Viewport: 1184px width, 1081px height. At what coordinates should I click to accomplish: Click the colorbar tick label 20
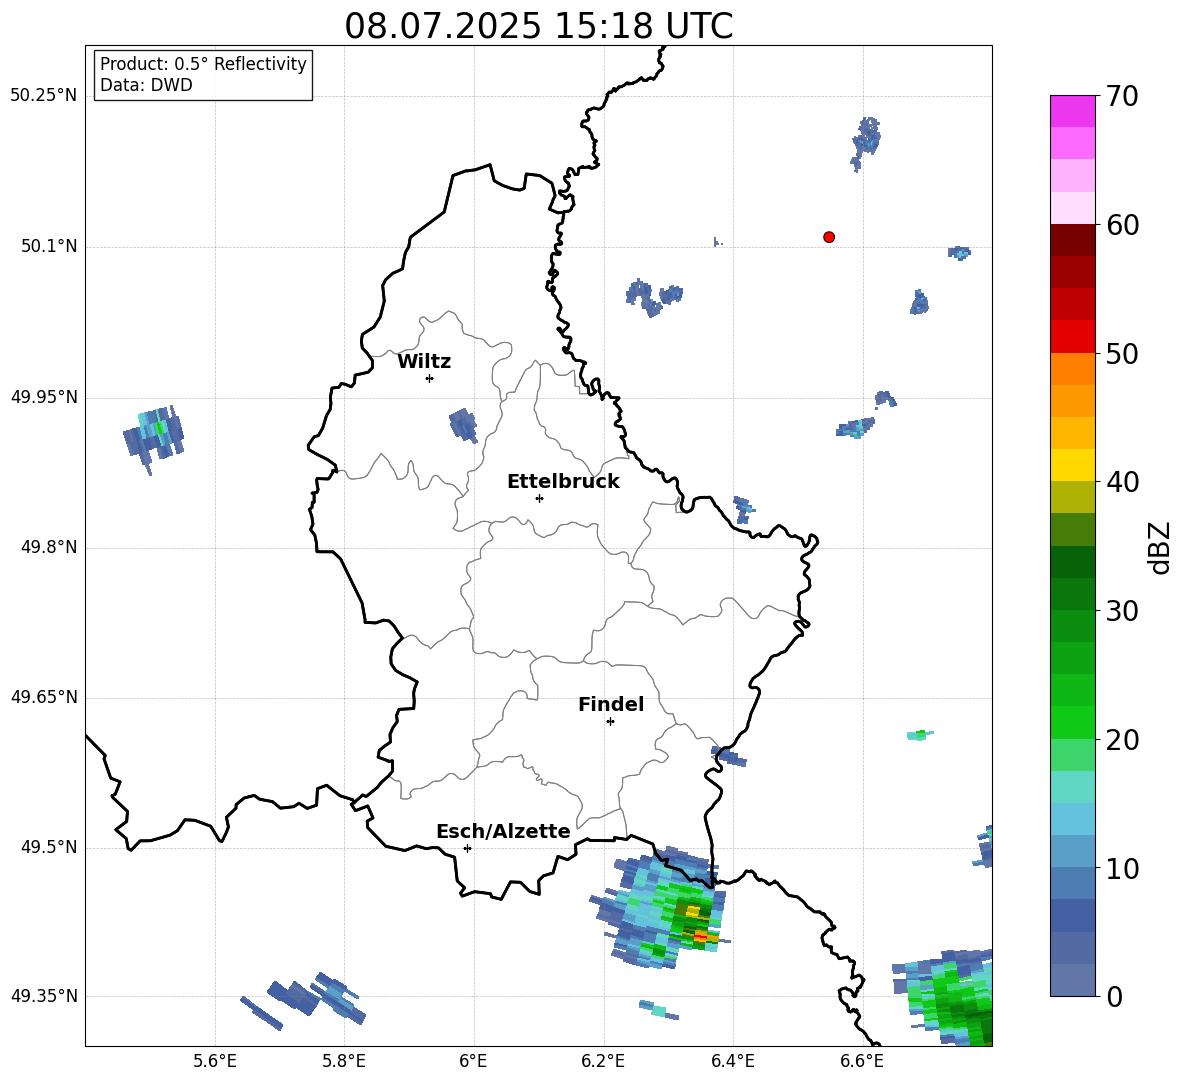1122,740
